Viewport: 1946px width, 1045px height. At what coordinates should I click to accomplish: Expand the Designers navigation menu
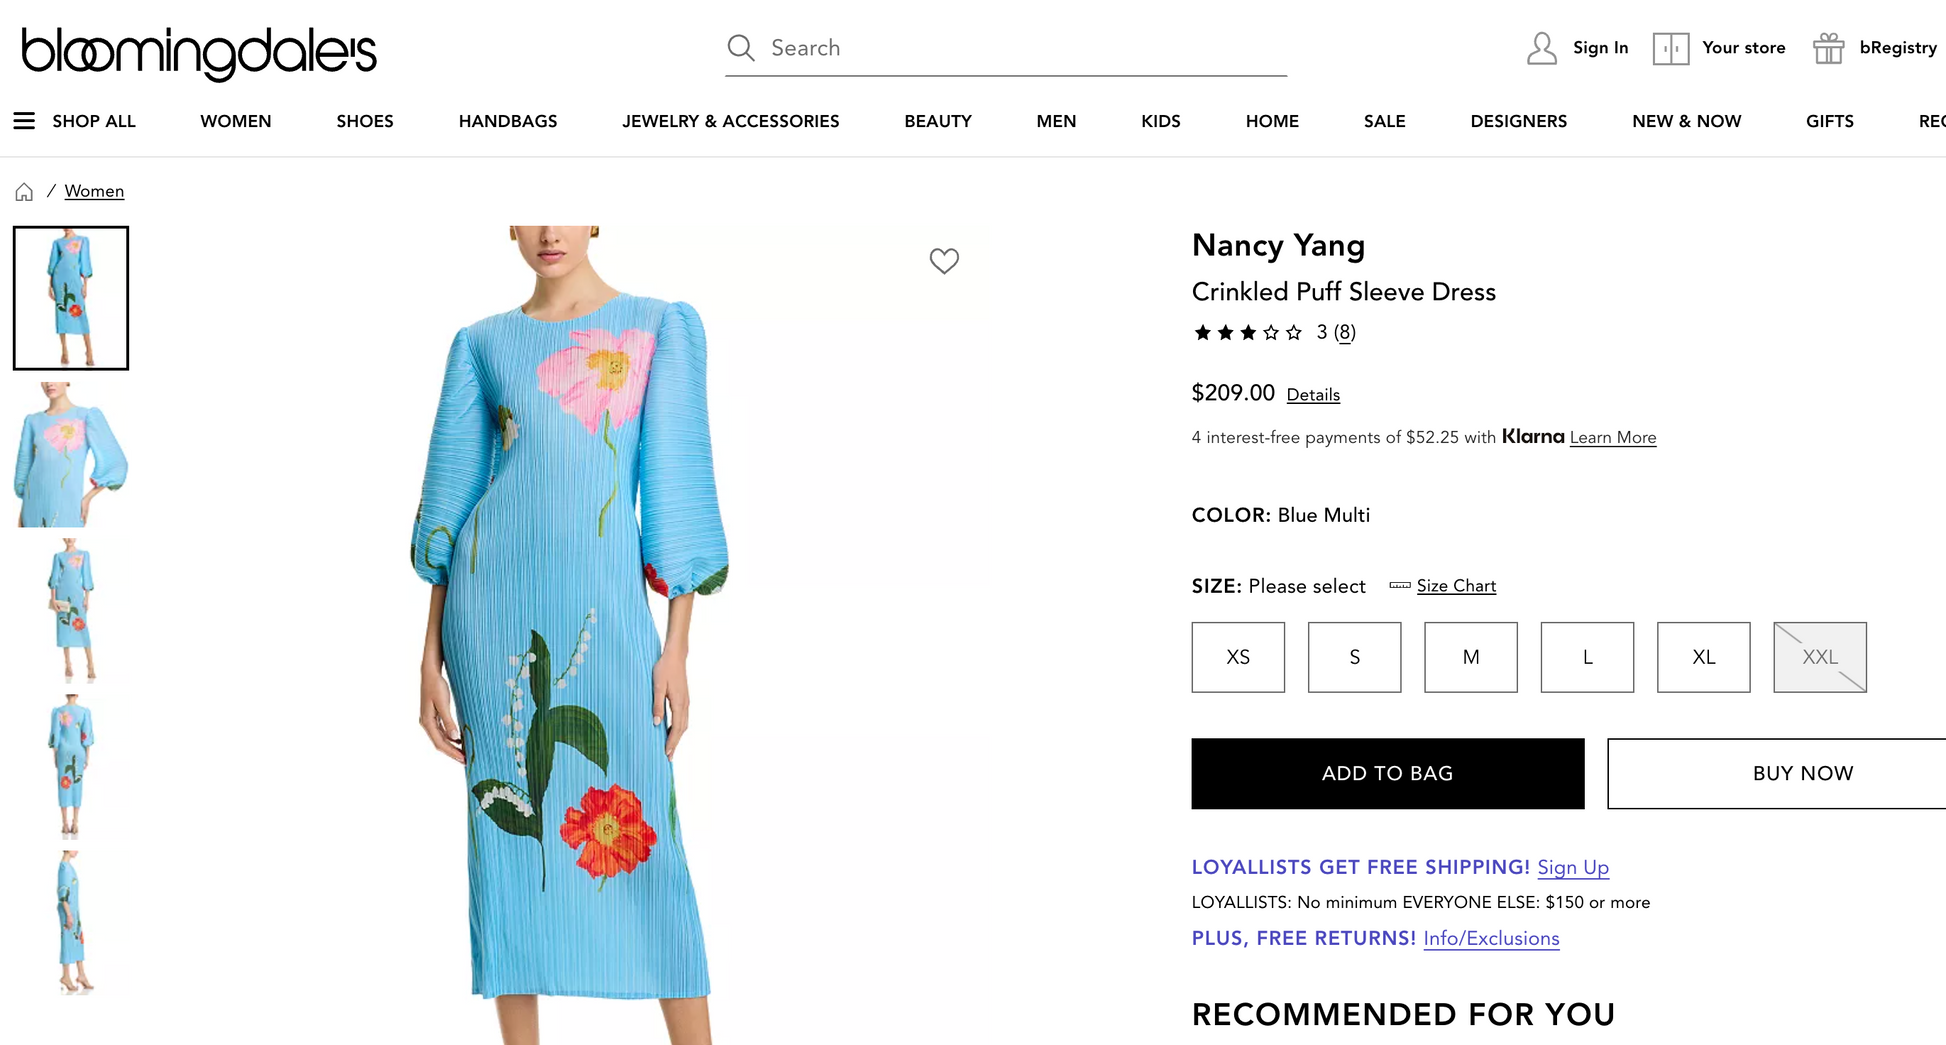(1518, 121)
